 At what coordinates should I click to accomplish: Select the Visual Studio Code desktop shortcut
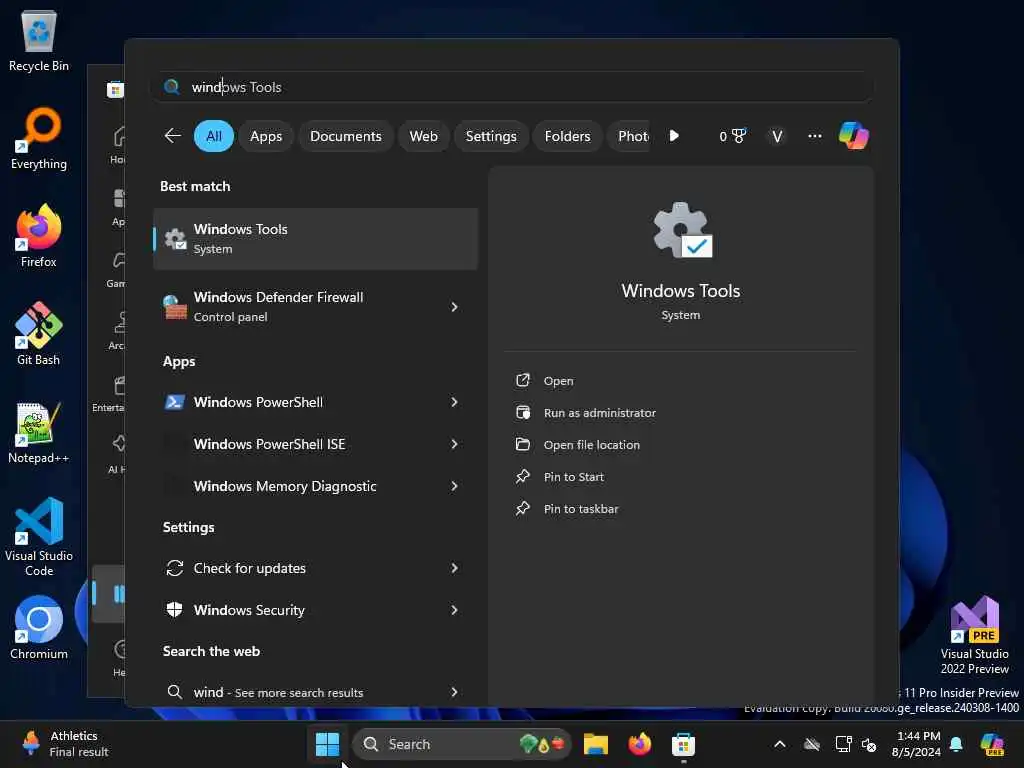[x=39, y=537]
